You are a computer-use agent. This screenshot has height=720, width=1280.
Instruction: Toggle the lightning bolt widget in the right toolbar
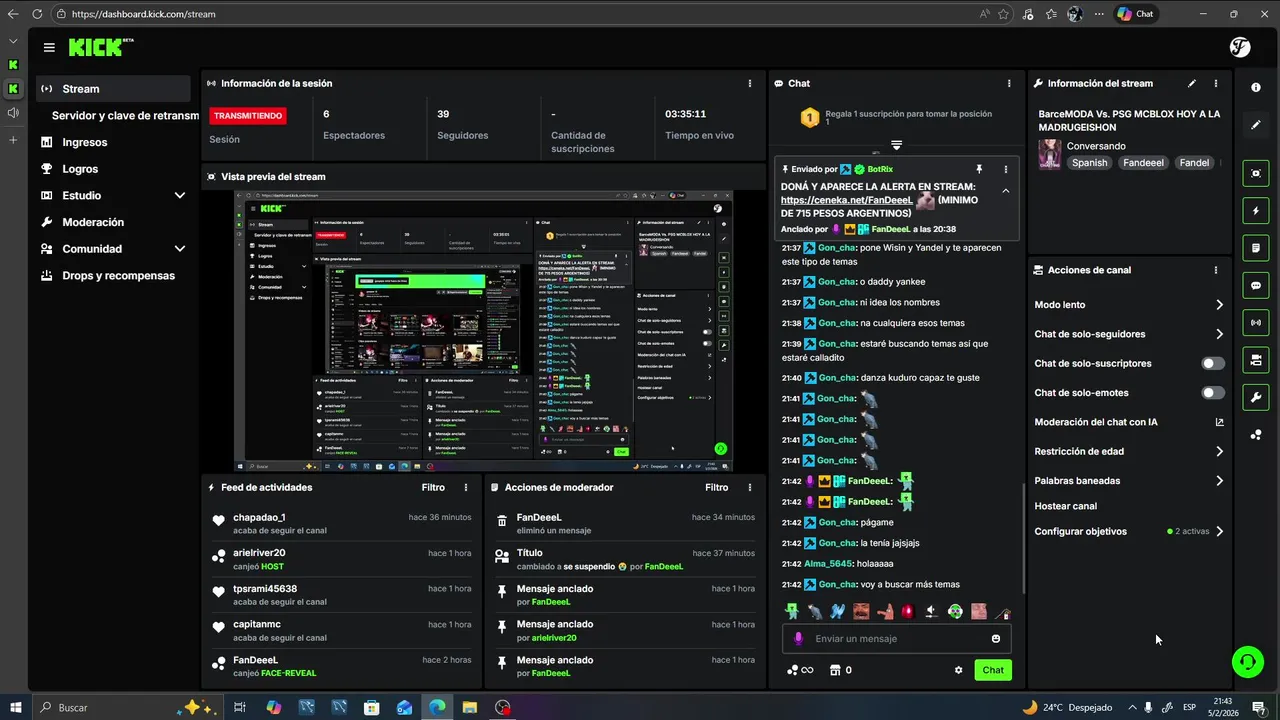(x=1256, y=211)
